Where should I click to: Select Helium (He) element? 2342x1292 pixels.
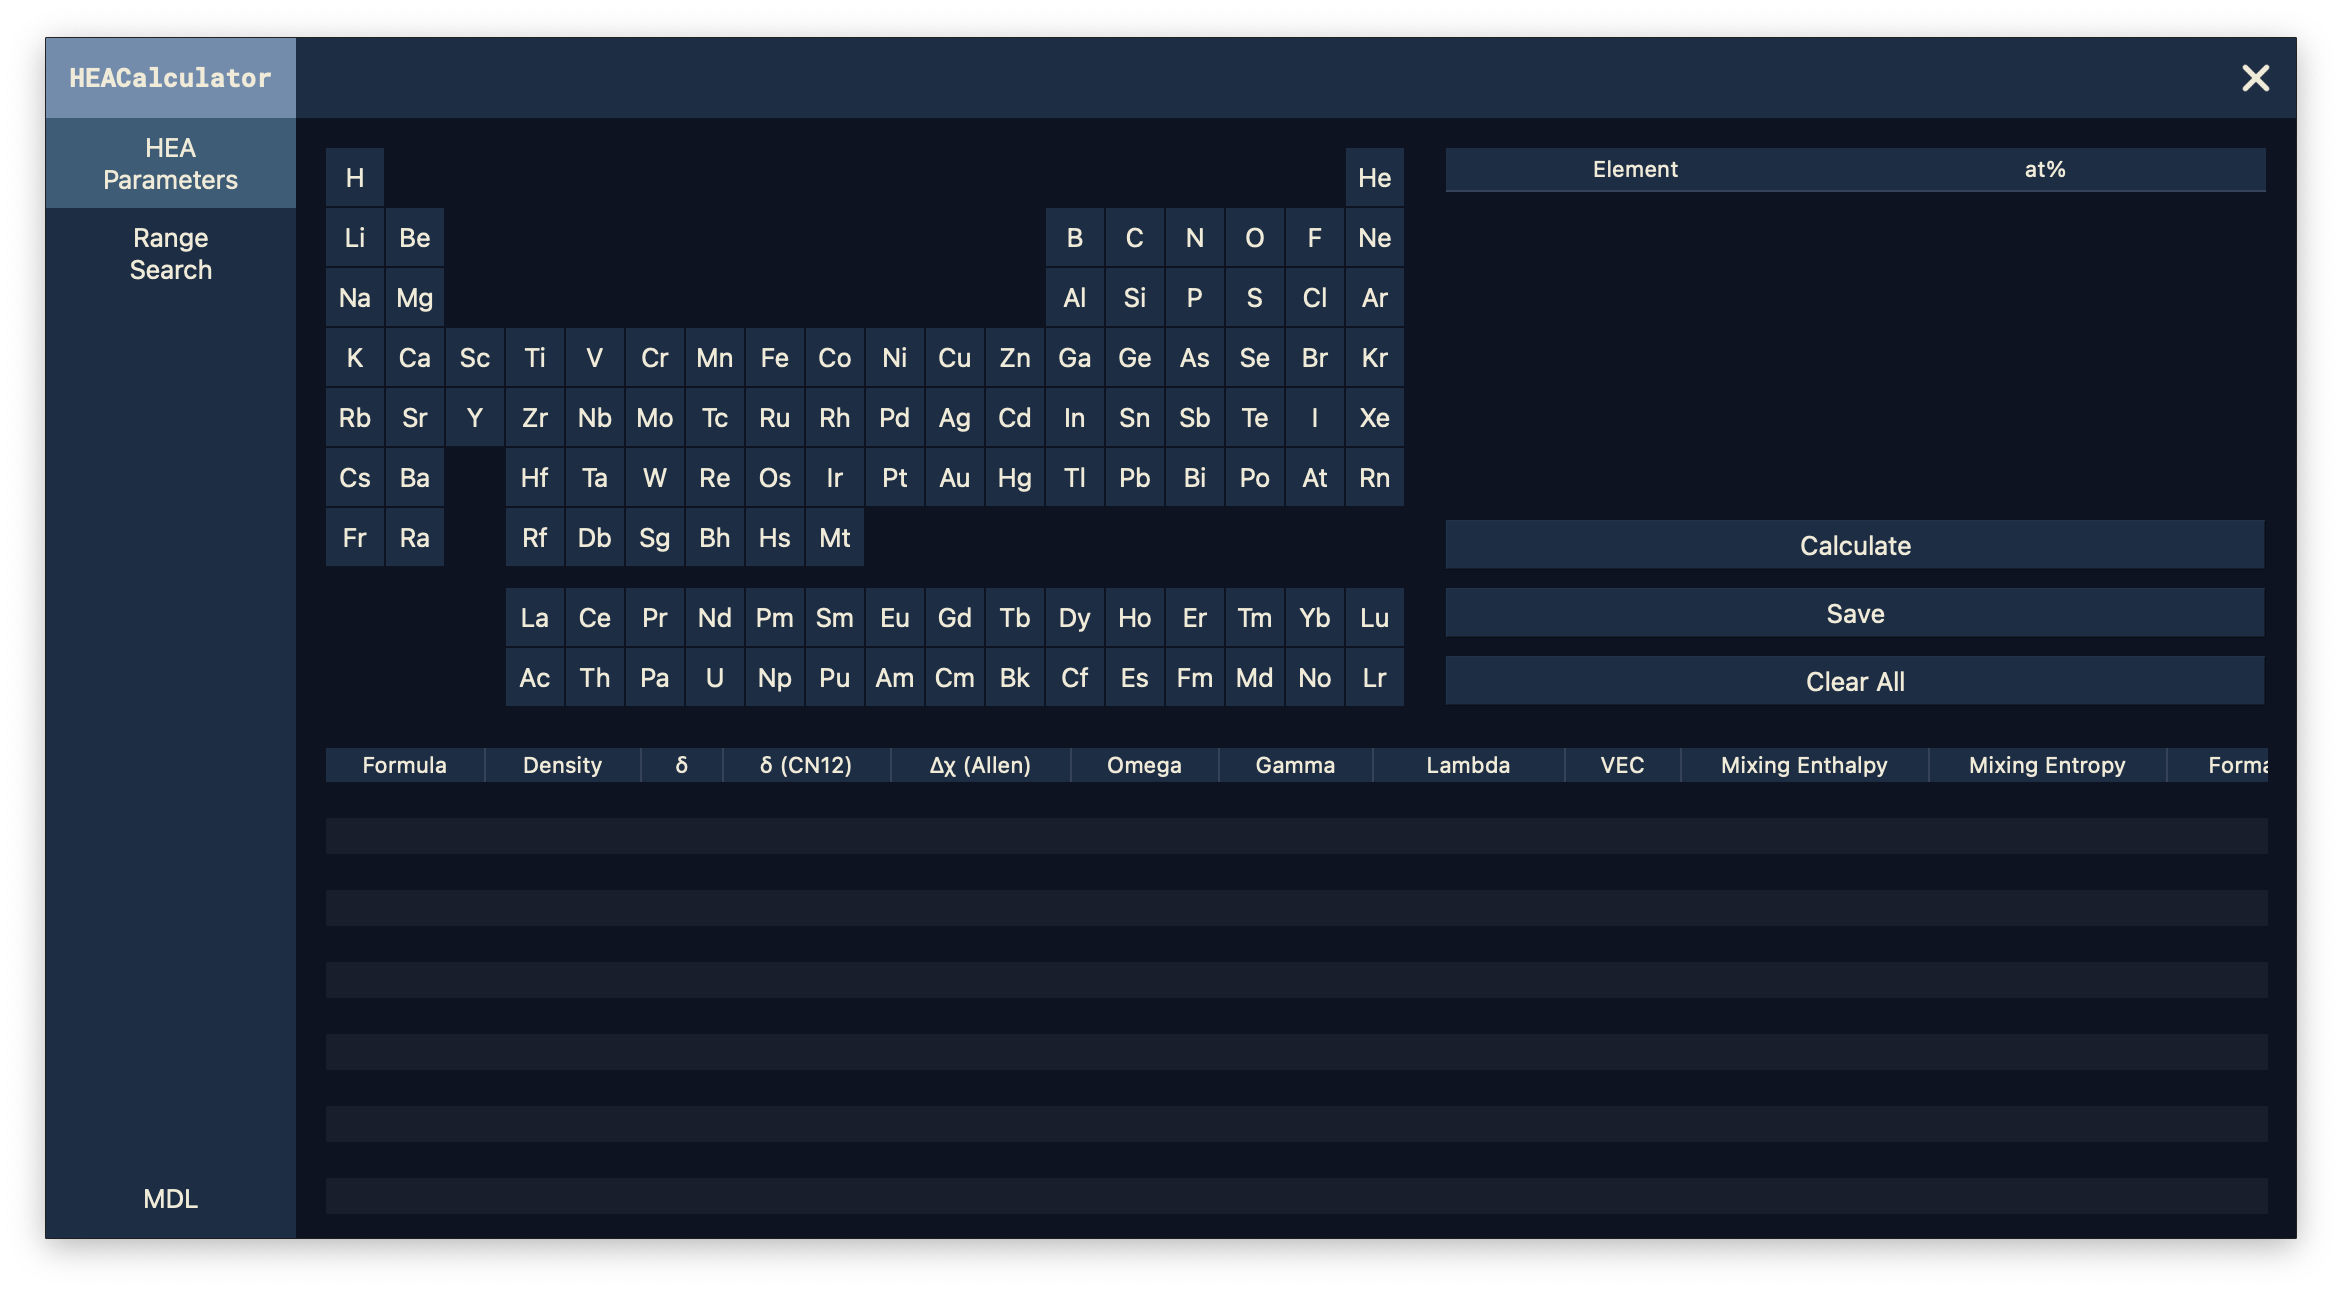pos(1375,177)
